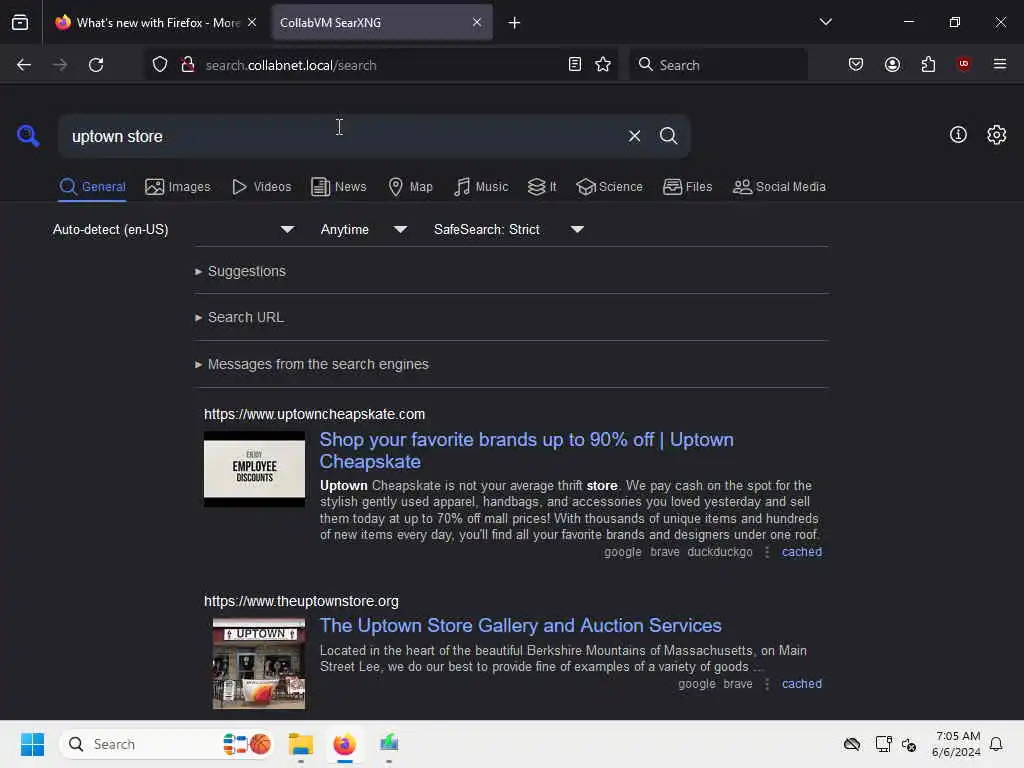Open https://www.uptowncheapskate.com URL link
Image resolution: width=1024 pixels, height=768 pixels.
click(x=314, y=414)
